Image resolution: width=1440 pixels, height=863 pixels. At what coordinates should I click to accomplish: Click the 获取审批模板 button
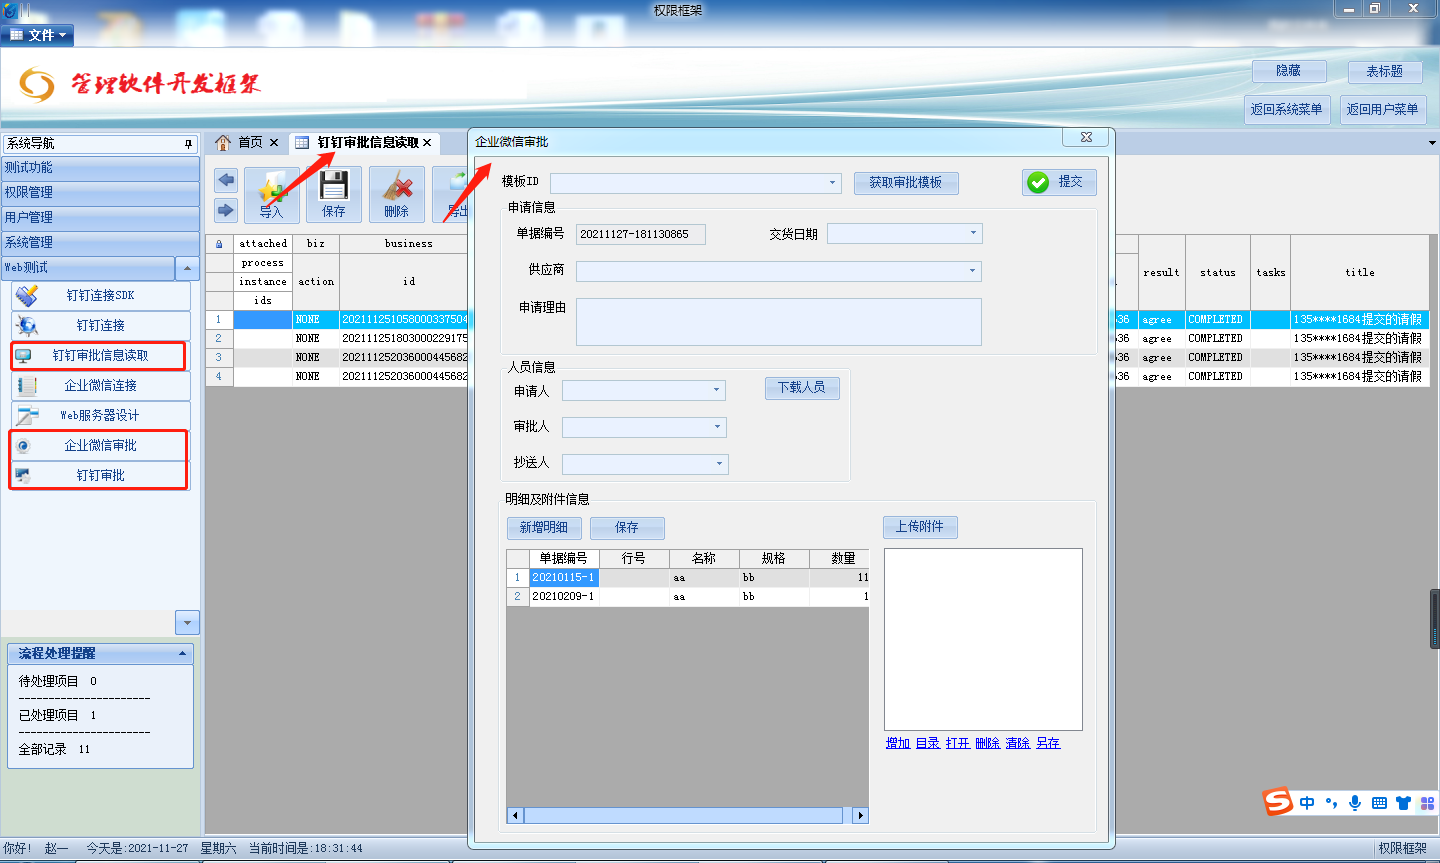click(x=905, y=183)
